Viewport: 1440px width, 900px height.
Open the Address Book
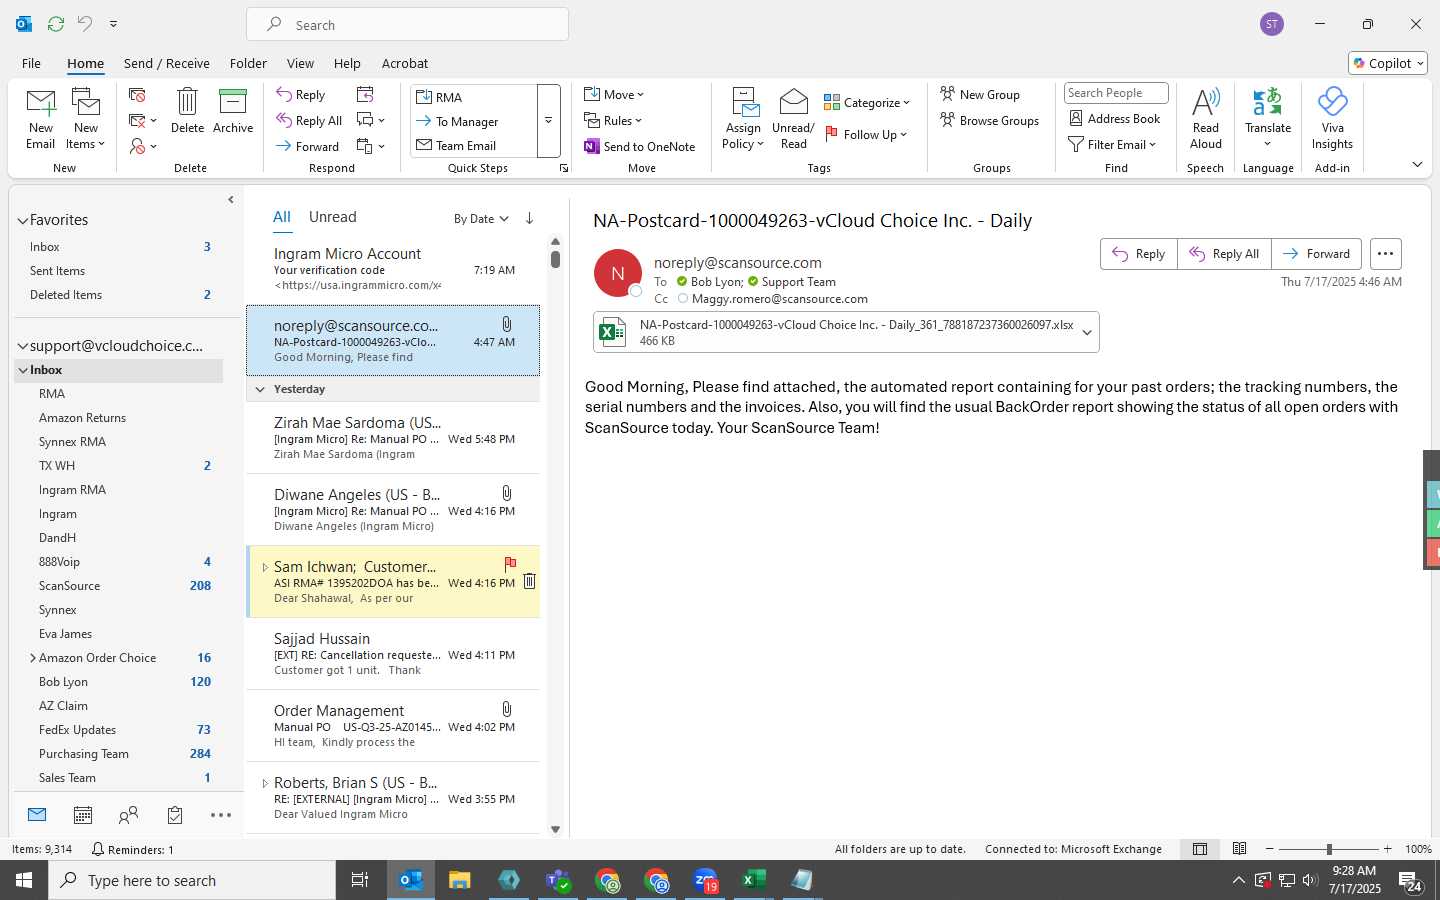pos(1114,118)
